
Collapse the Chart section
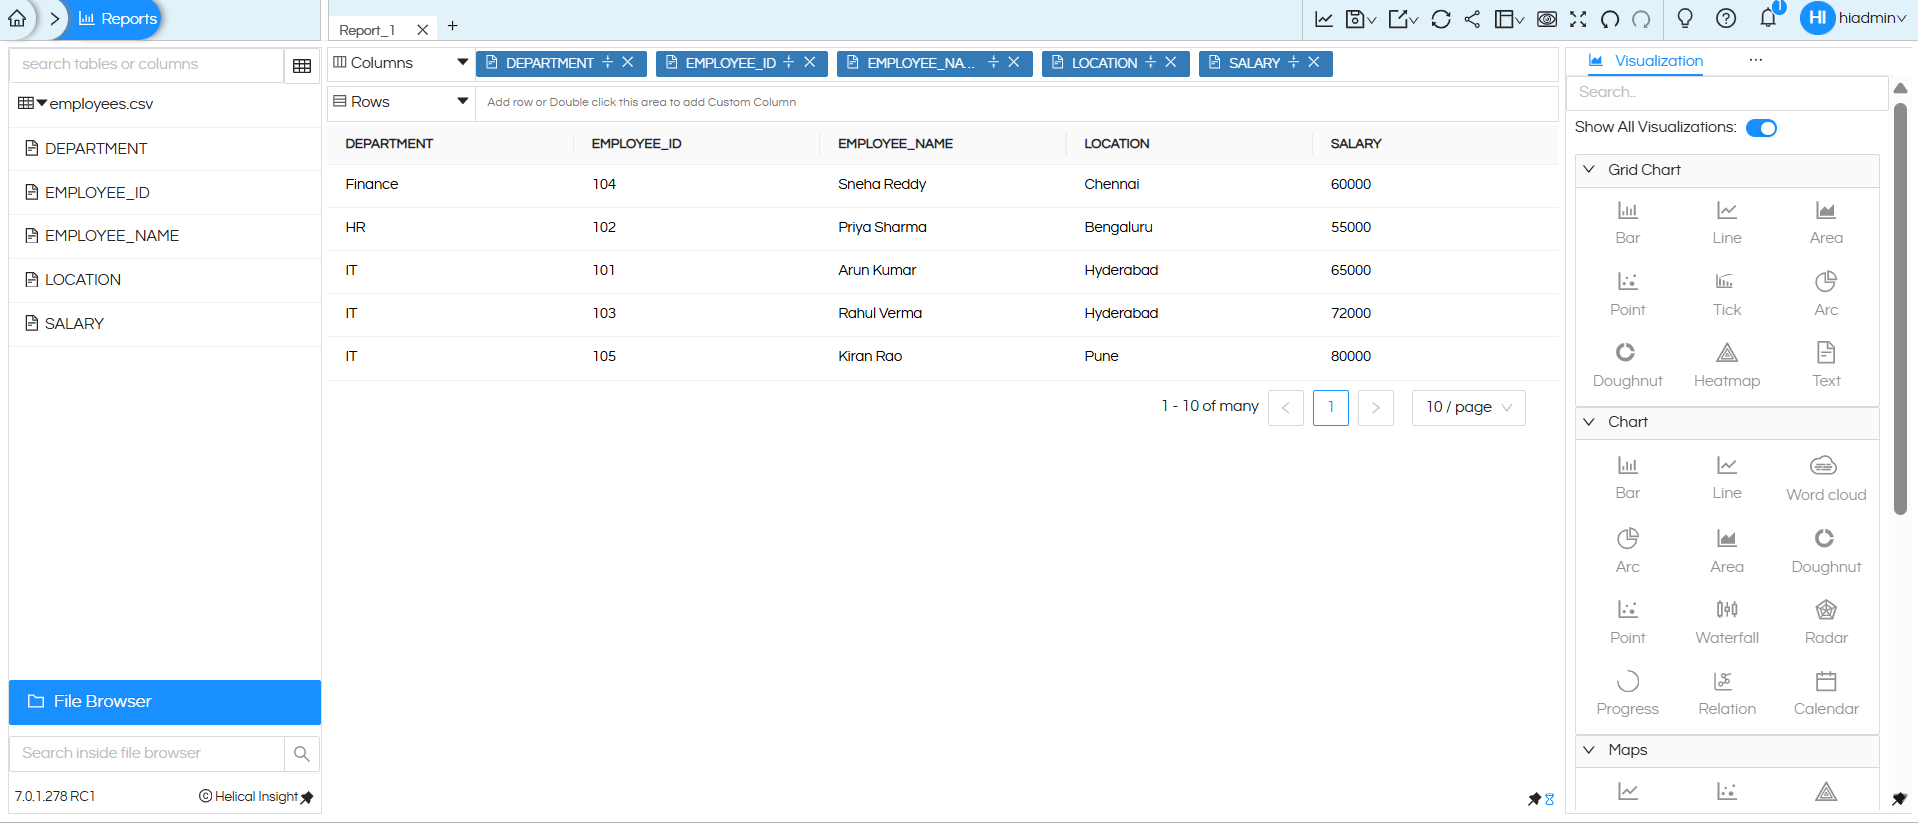coord(1589,422)
